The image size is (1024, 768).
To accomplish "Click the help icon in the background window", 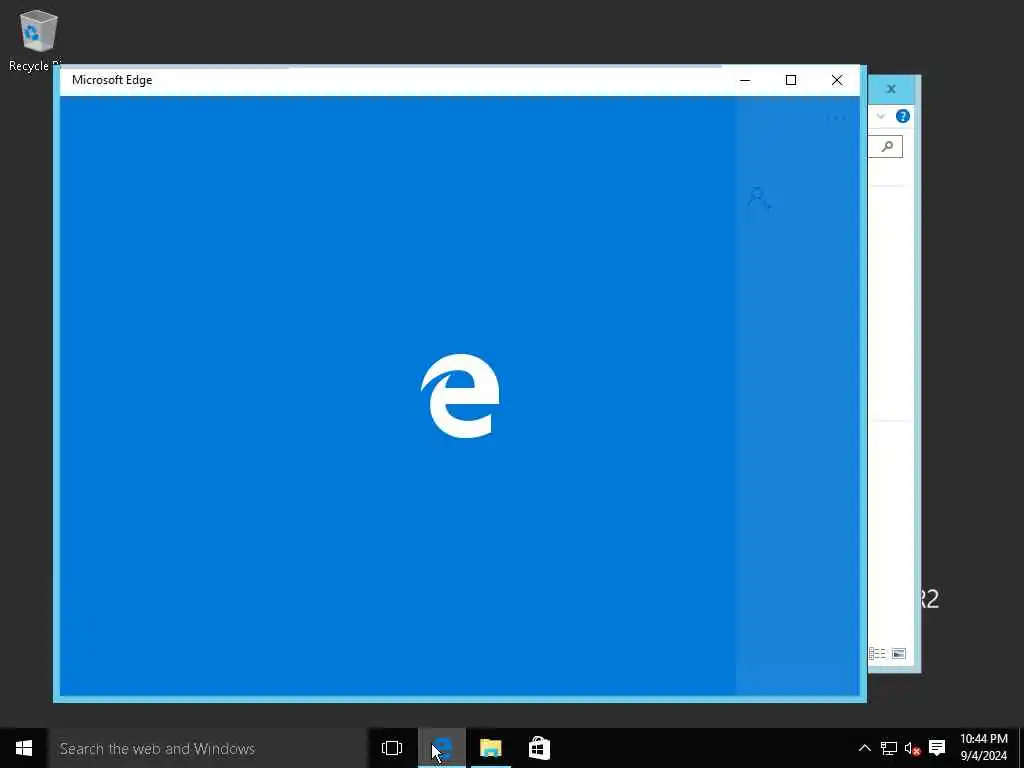I will (x=903, y=116).
